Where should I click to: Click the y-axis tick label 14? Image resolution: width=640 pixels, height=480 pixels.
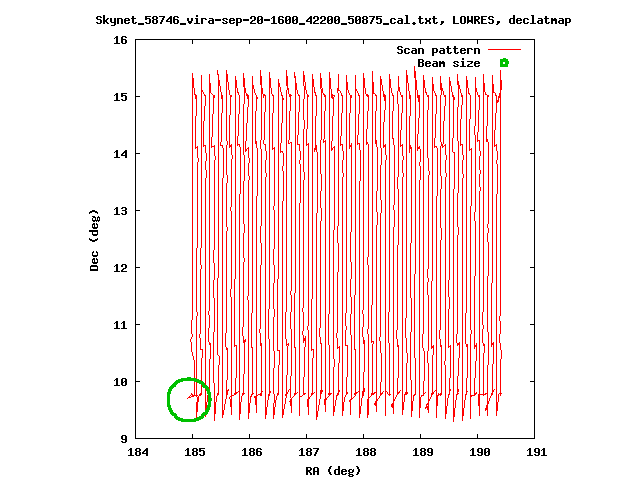pyautogui.click(x=120, y=154)
